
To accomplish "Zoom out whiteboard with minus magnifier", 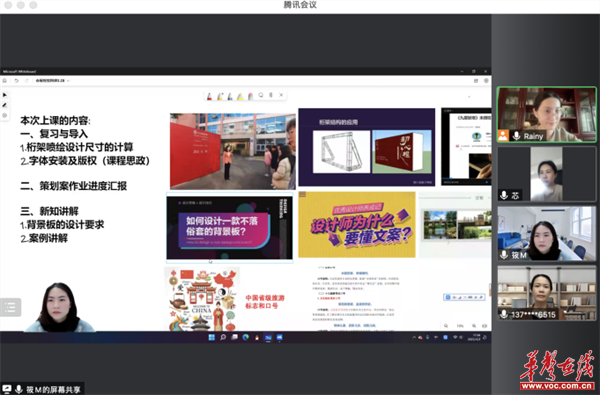I will point(446,326).
